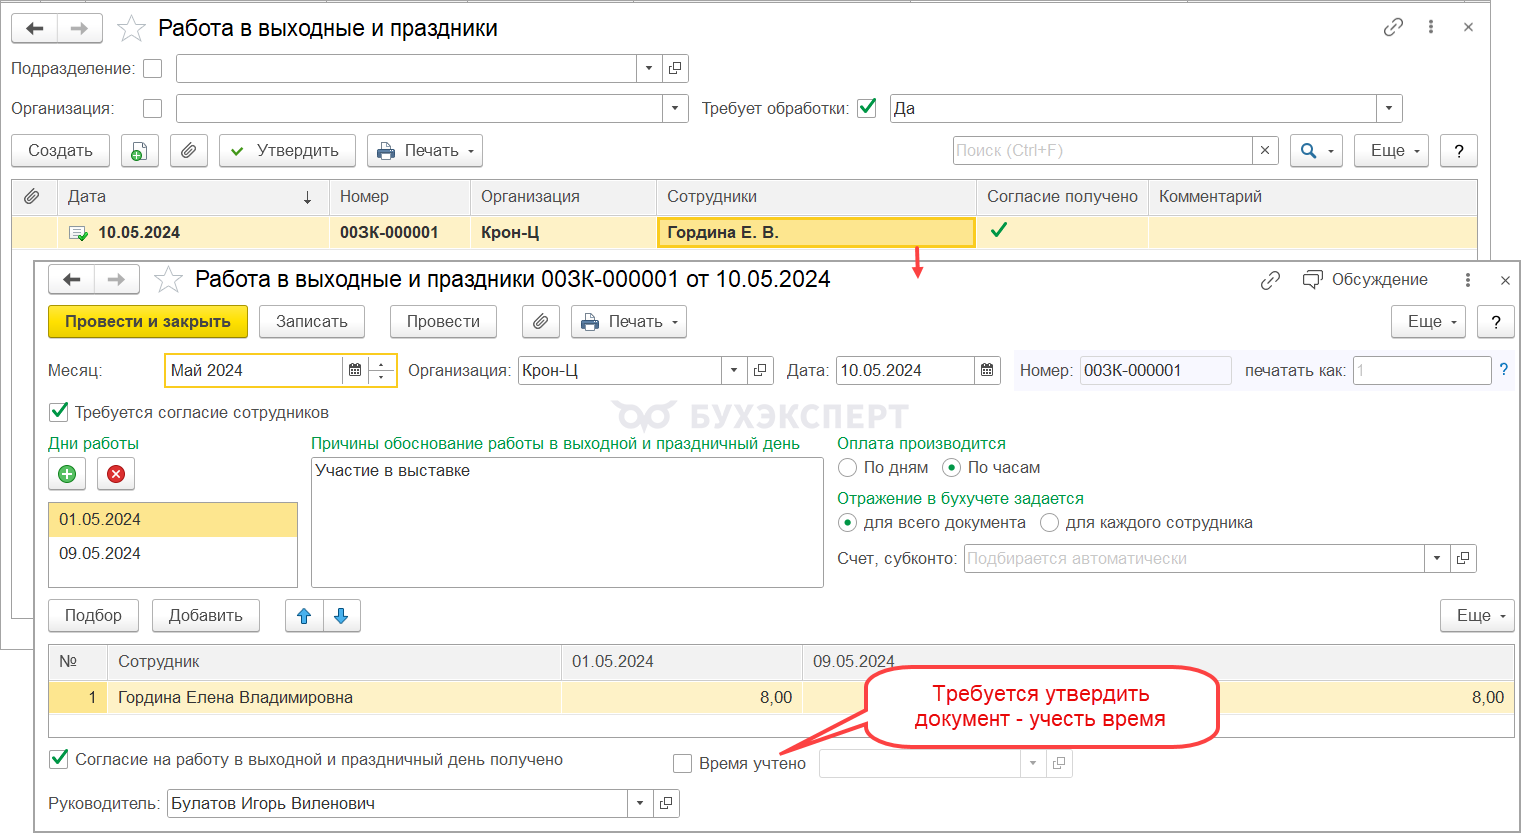Screen dimensions: 1521x833
Task: Expand the Руководитель dropdown list
Action: 640,804
